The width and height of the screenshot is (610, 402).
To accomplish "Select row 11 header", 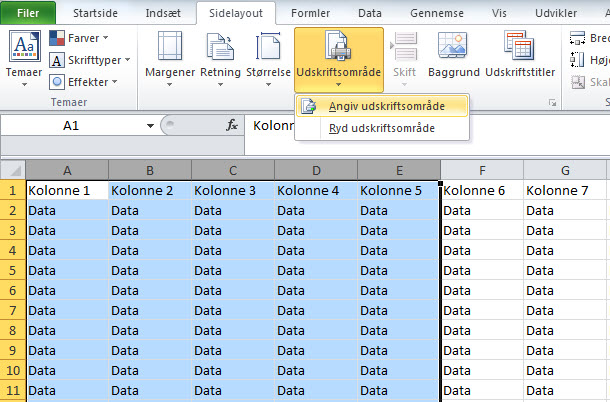I will click(13, 390).
